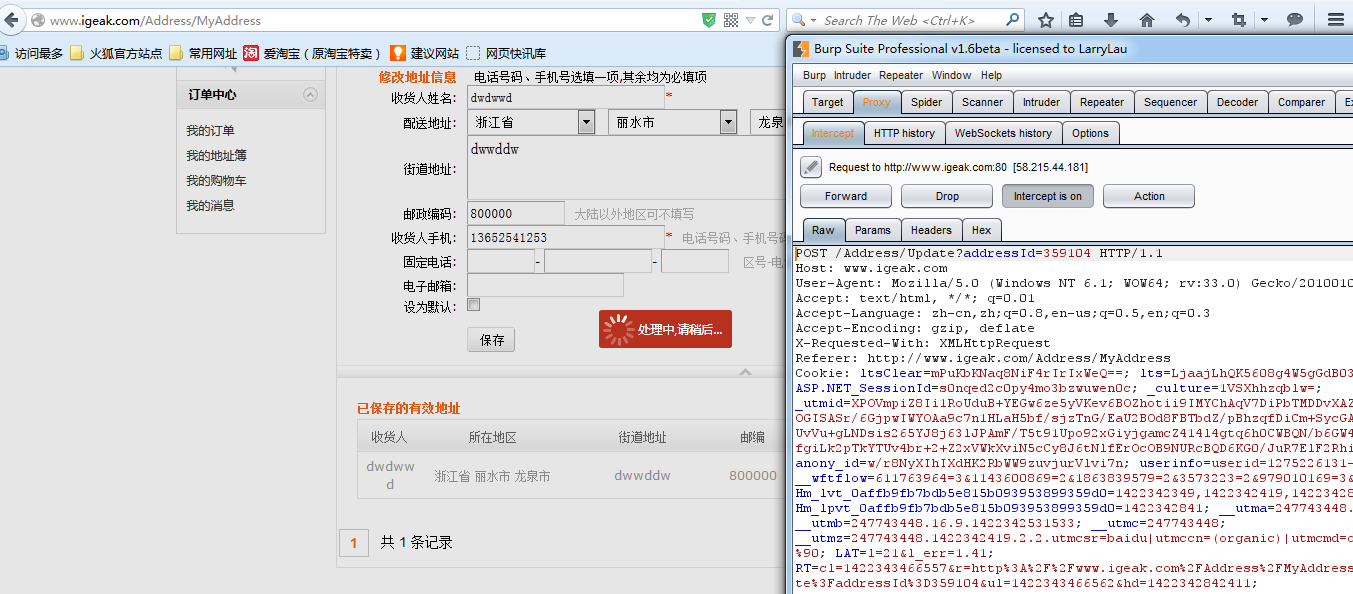
Task: Open the Burp menu in Burp Suite
Action: pyautogui.click(x=814, y=75)
